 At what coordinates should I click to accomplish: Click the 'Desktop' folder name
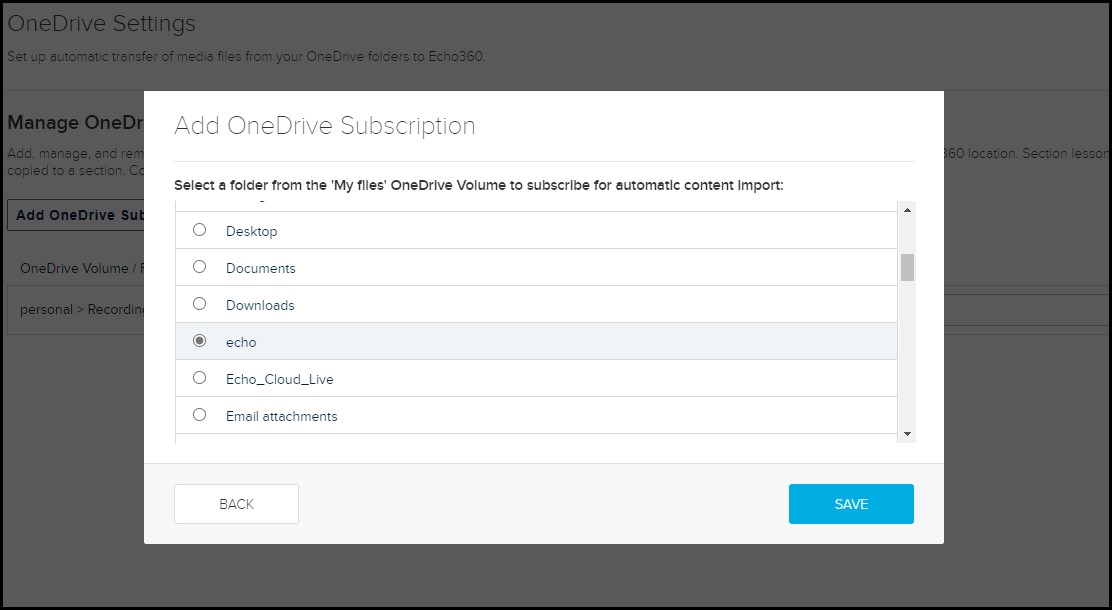click(x=252, y=231)
